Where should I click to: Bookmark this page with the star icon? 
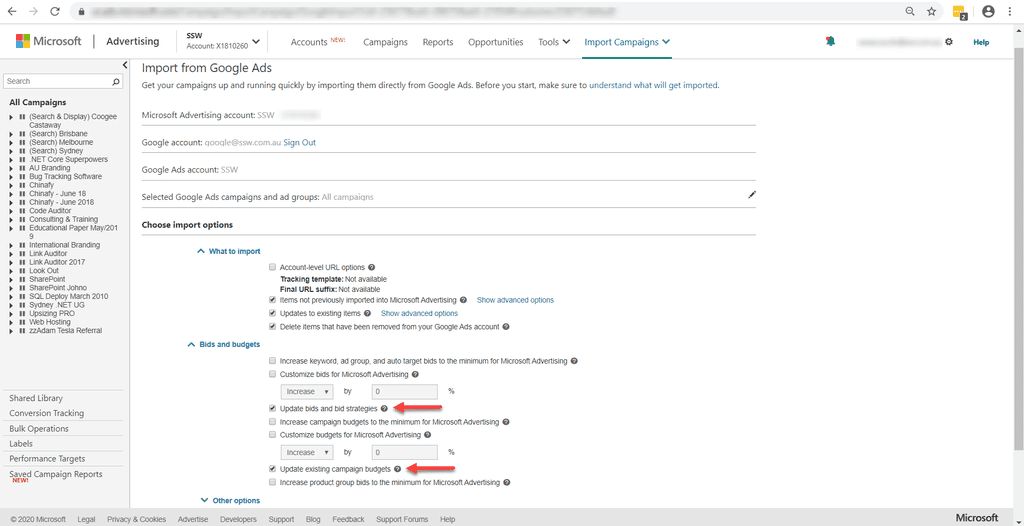(931, 11)
